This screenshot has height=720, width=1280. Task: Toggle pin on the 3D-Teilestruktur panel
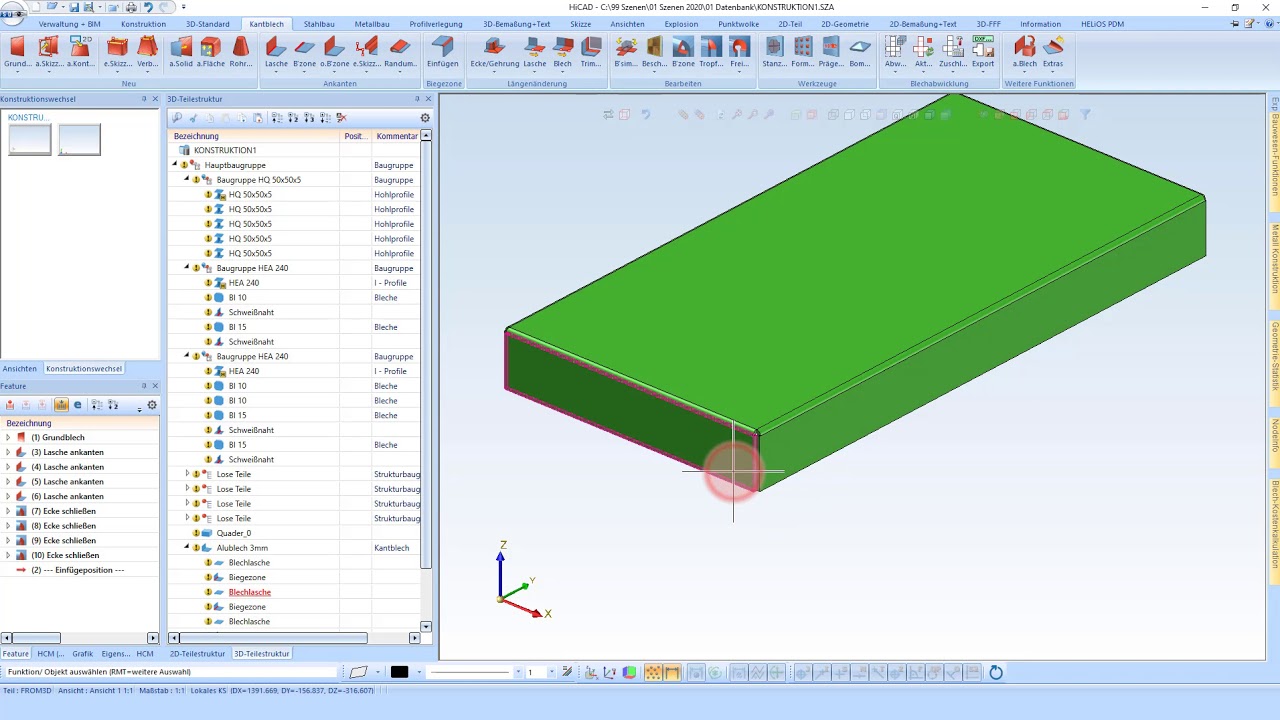pos(417,99)
